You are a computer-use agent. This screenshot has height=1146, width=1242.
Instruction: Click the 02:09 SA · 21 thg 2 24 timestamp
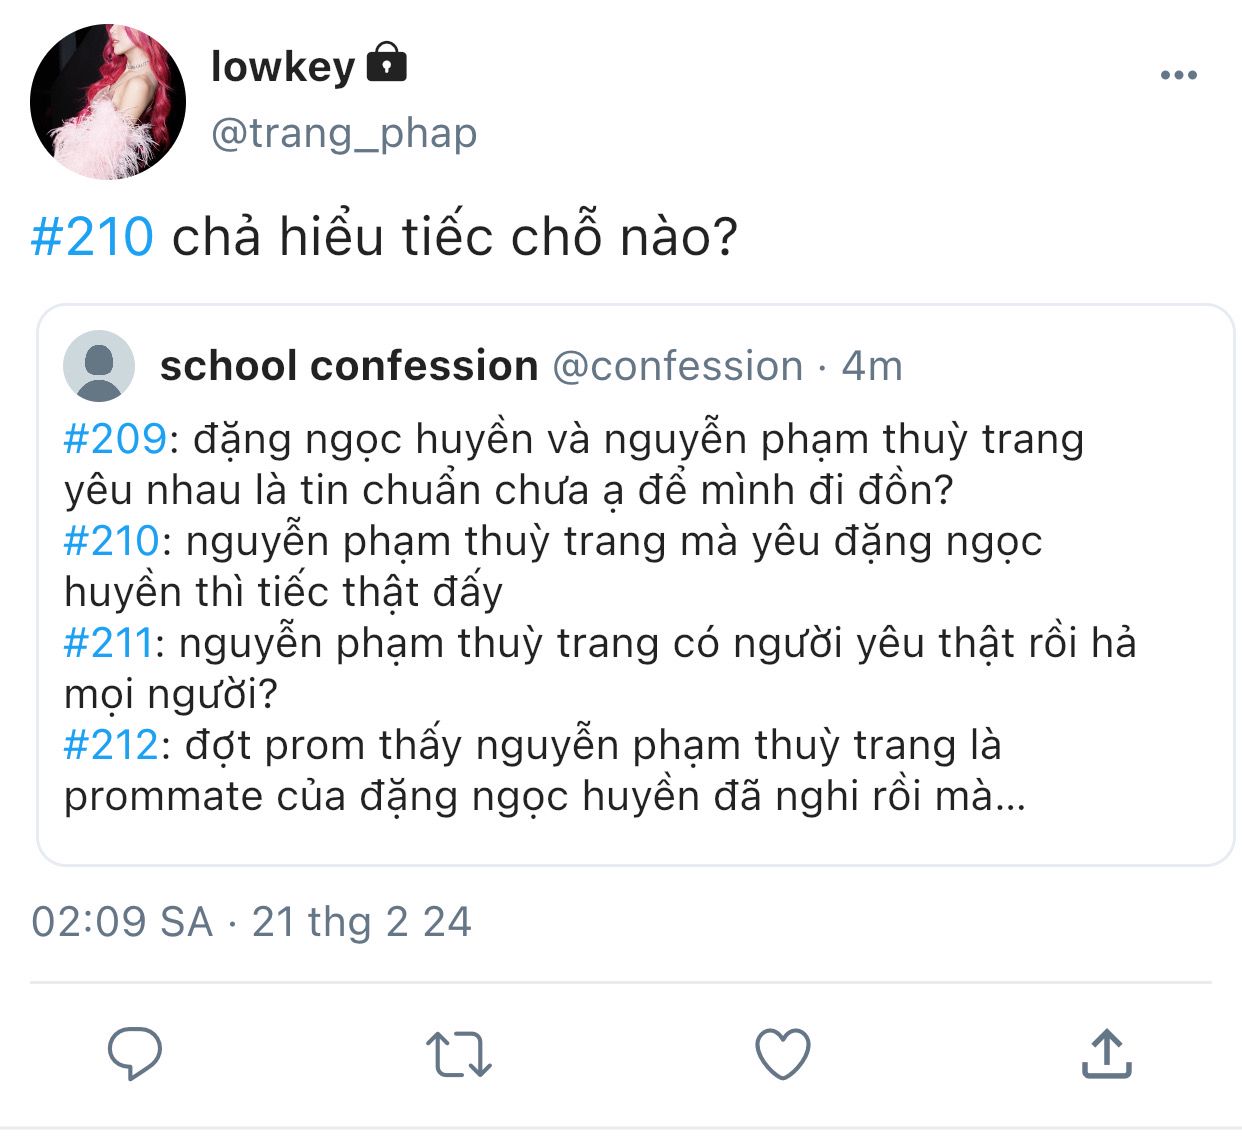[x=251, y=922]
